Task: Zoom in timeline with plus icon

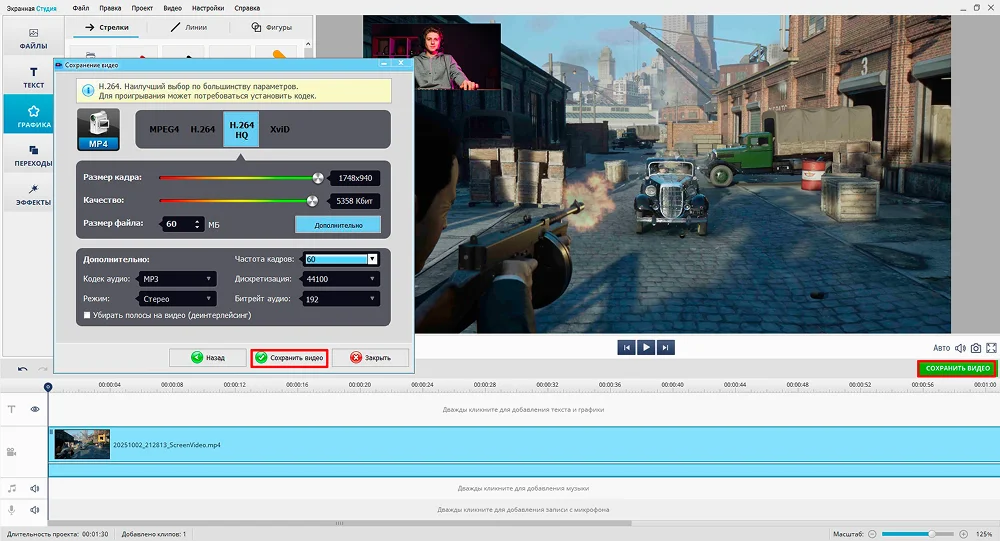Action: click(963, 535)
